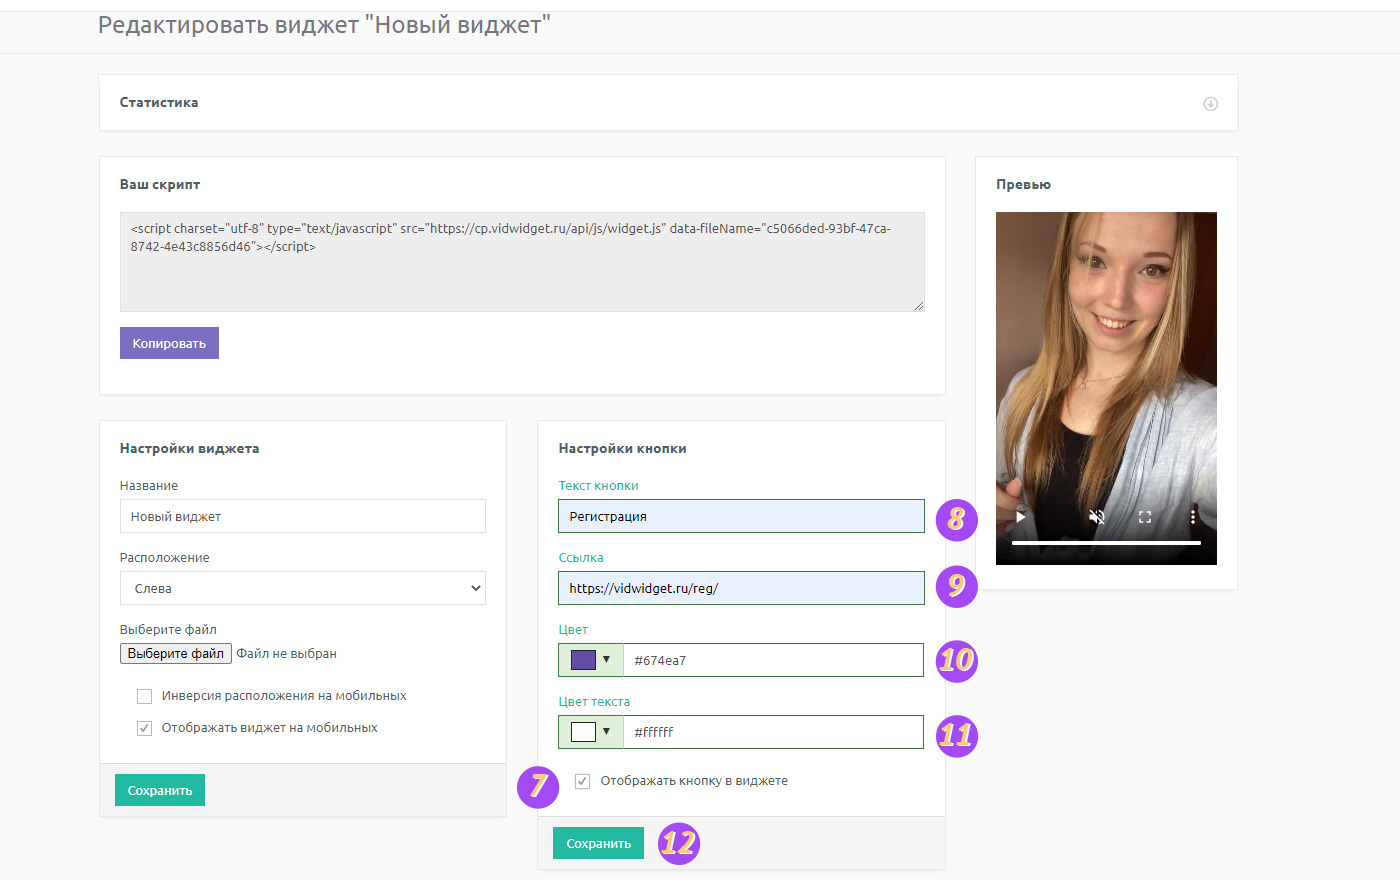Click the resize handle of script textarea
This screenshot has height=880, width=1400.
pos(918,305)
